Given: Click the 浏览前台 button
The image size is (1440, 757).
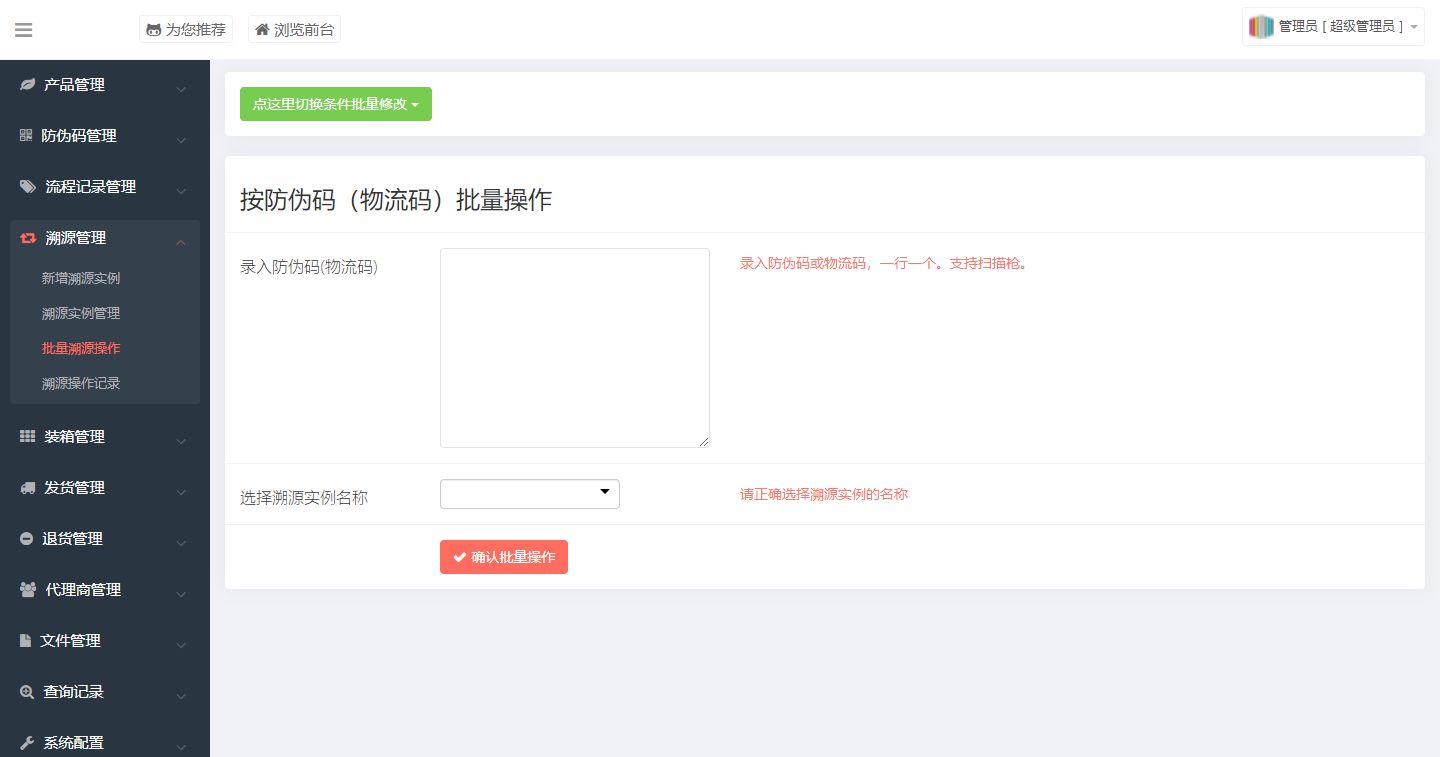Looking at the screenshot, I should [x=294, y=28].
